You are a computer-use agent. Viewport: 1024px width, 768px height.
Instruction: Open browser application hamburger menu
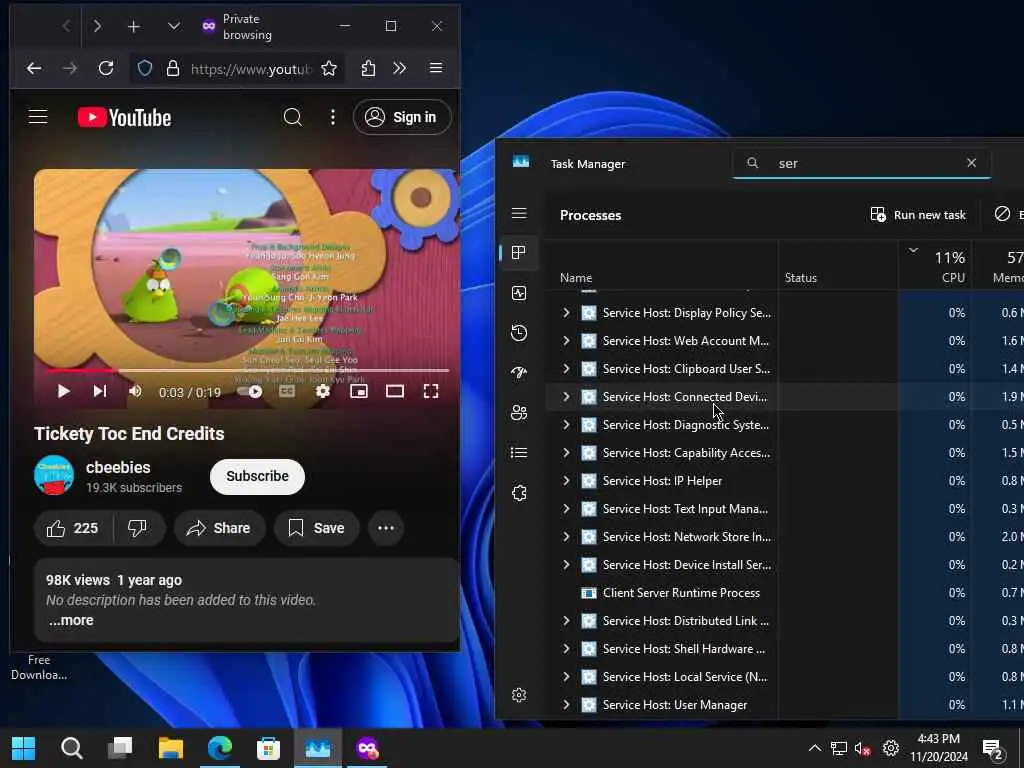pos(436,68)
